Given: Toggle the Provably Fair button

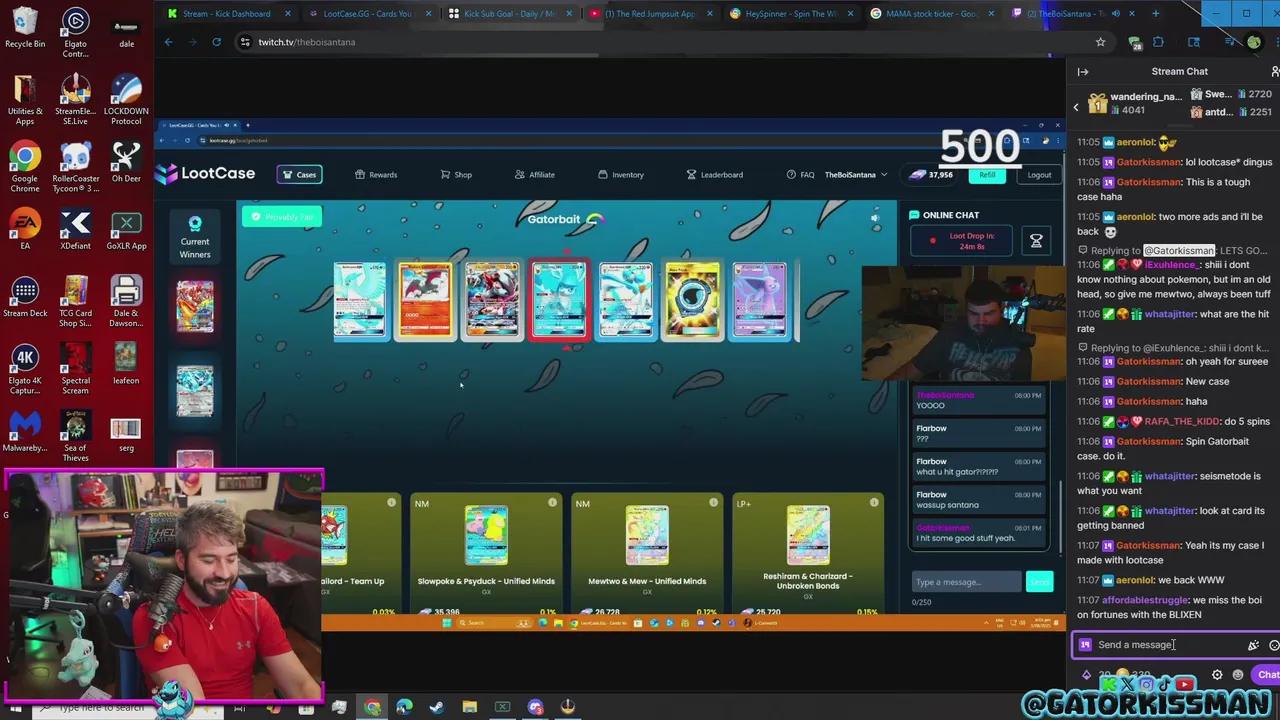Looking at the screenshot, I should click(x=282, y=217).
